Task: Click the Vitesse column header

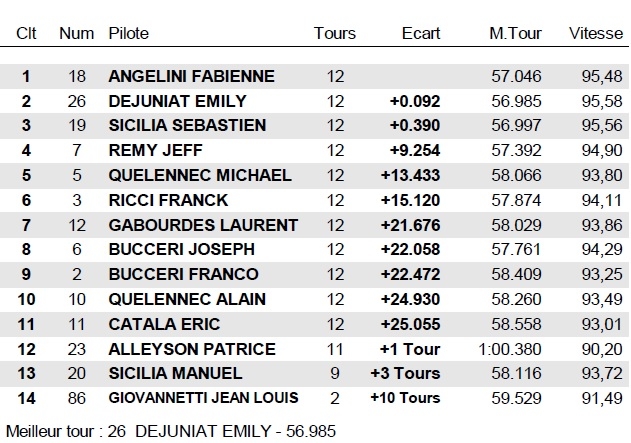Action: point(595,33)
